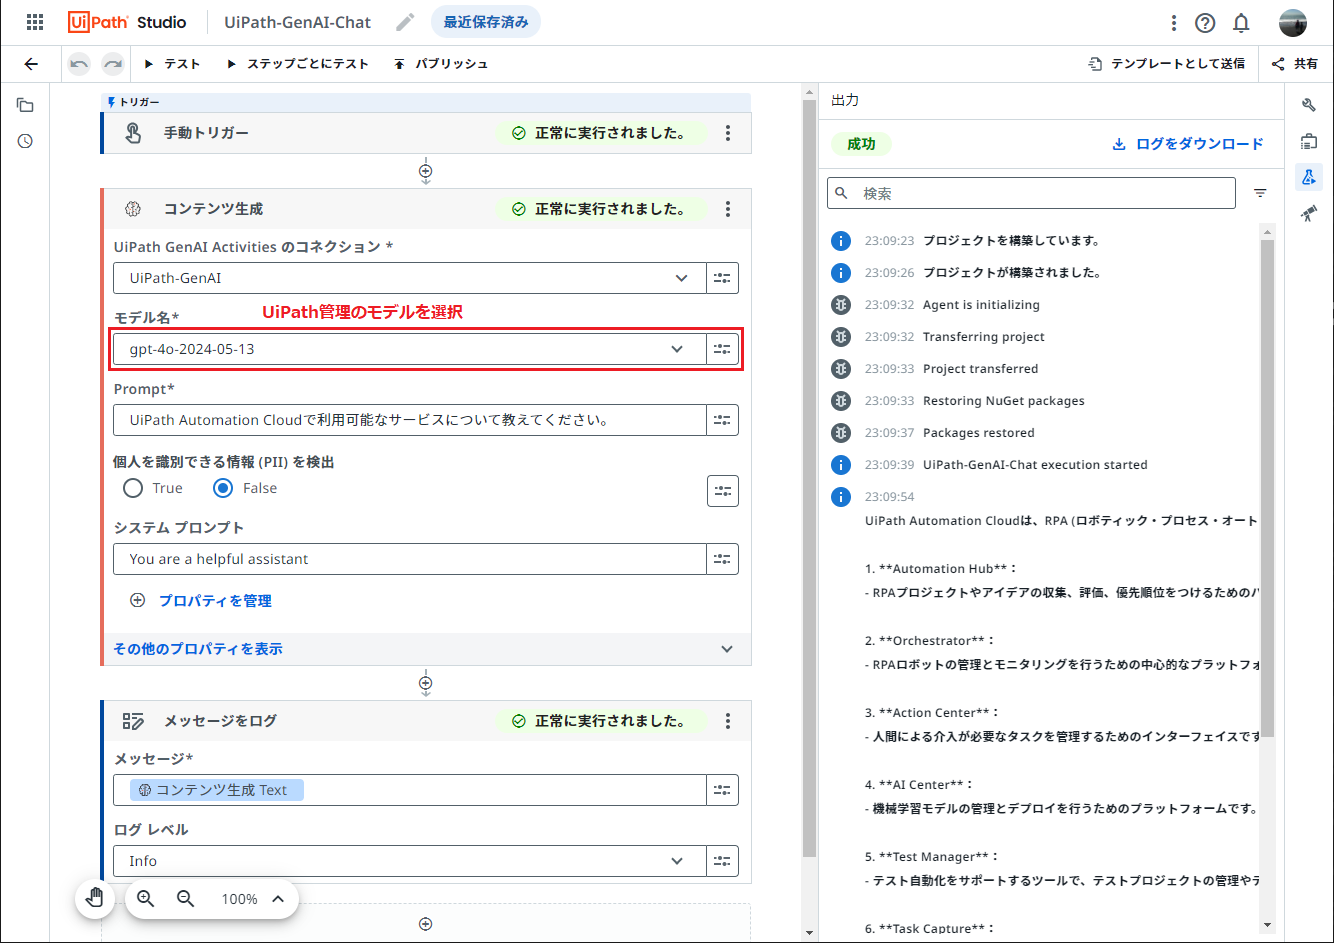
Task: Select the False option for PII detection
Action: [222, 488]
